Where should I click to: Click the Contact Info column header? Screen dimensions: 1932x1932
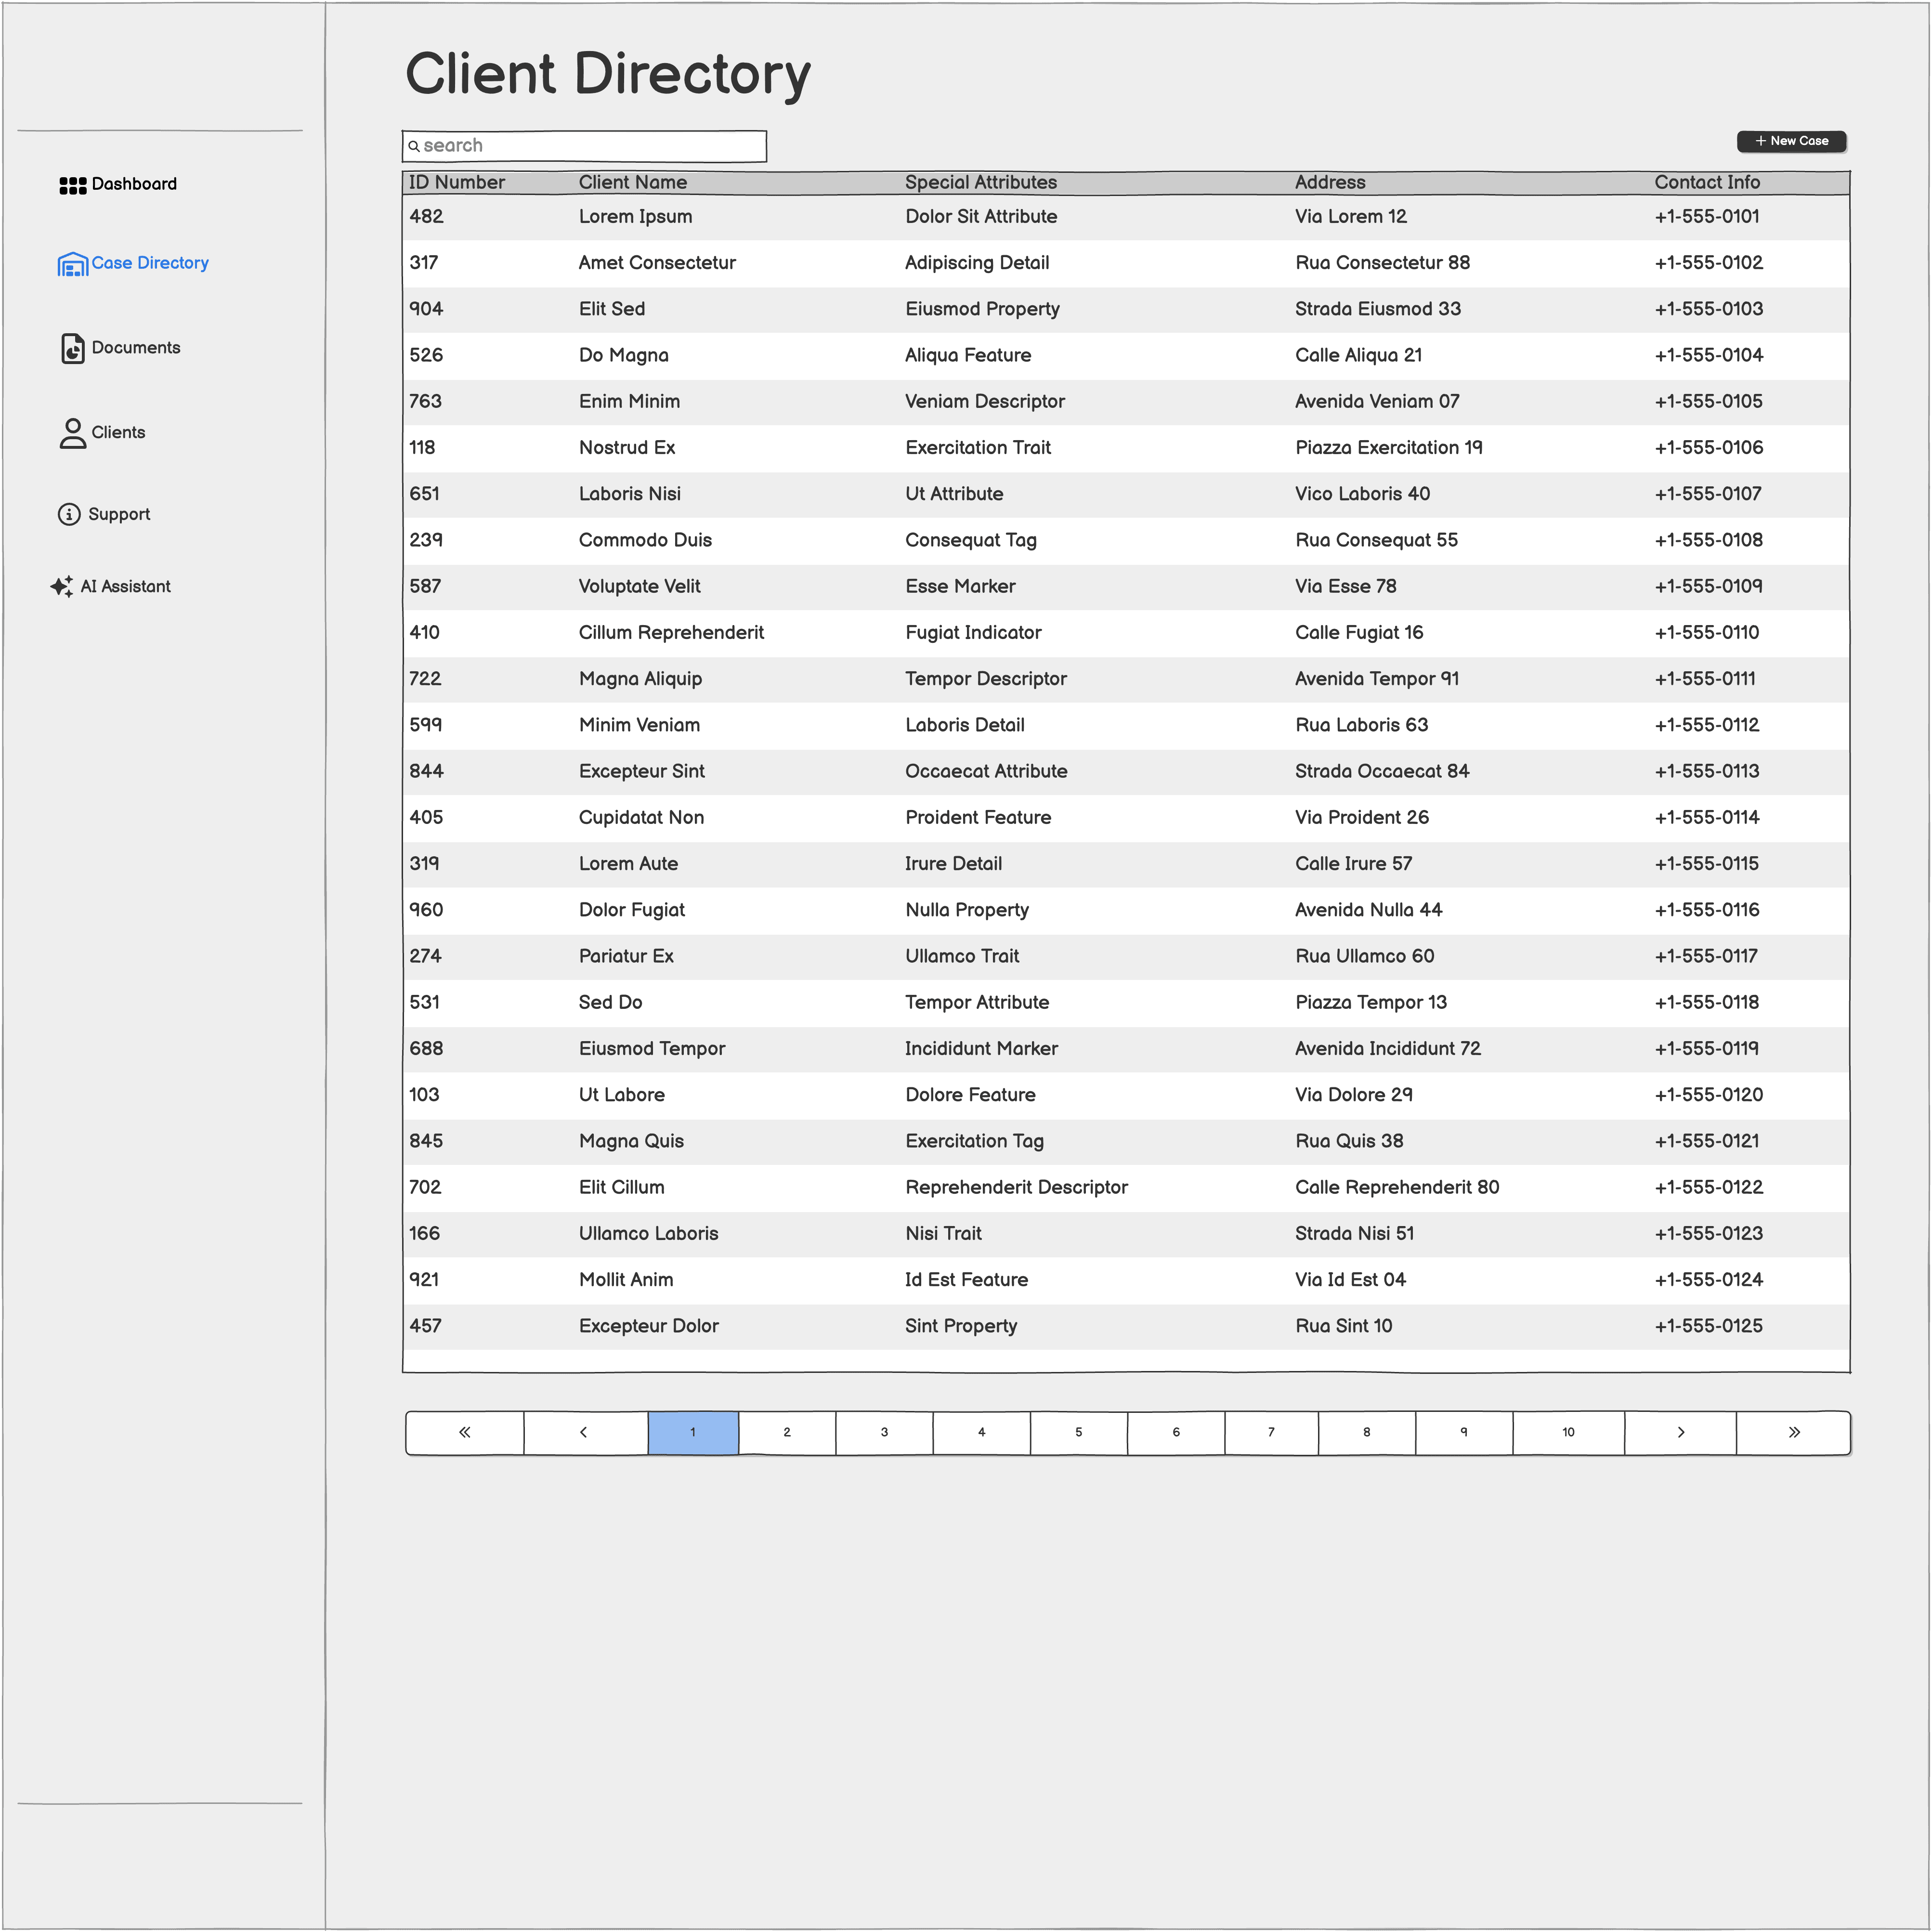click(1707, 182)
